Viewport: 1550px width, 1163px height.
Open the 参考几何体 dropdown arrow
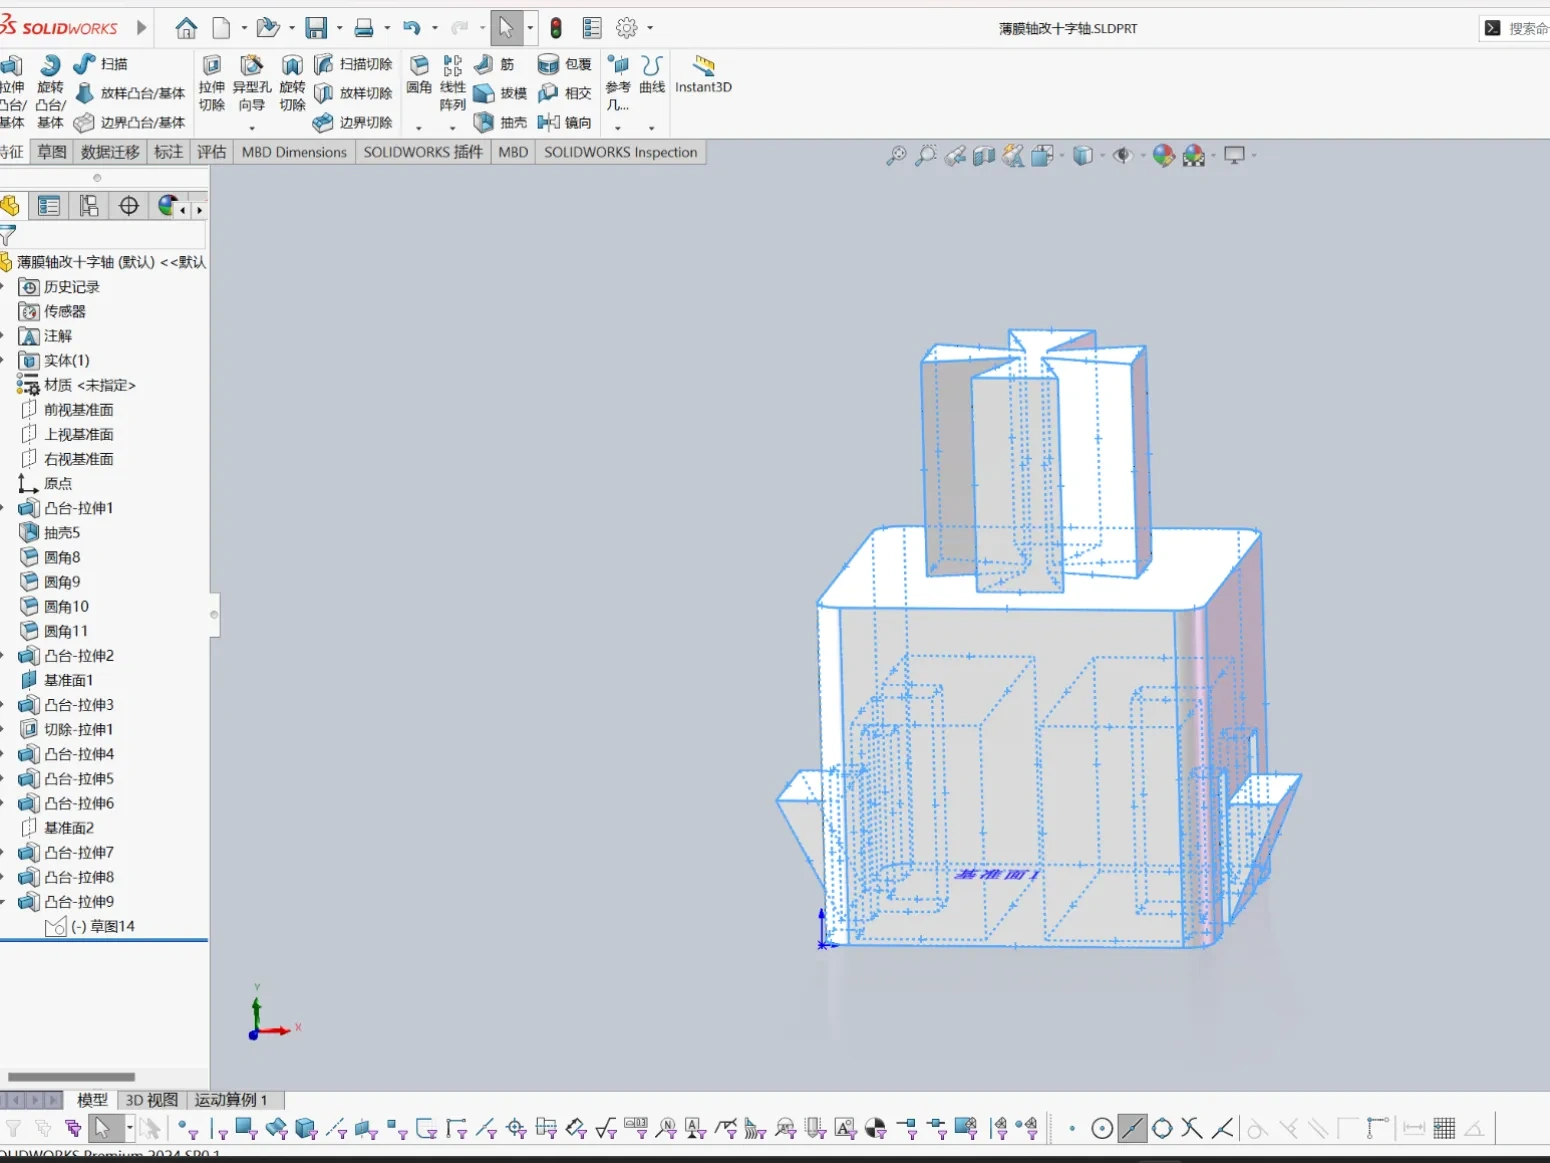click(x=618, y=128)
